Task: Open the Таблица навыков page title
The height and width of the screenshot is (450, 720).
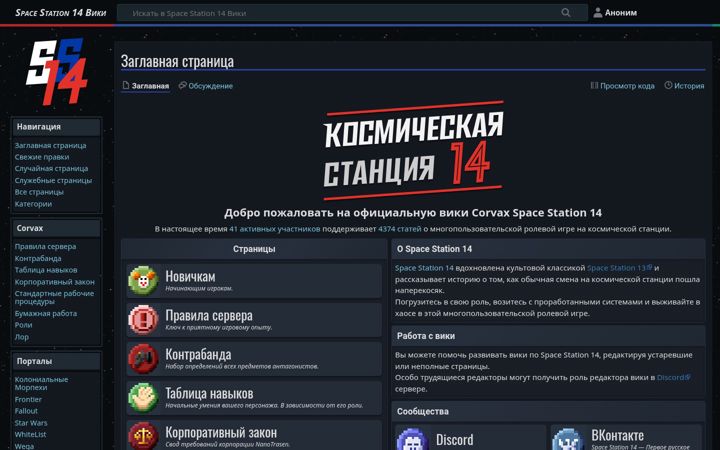Action: pos(209,394)
